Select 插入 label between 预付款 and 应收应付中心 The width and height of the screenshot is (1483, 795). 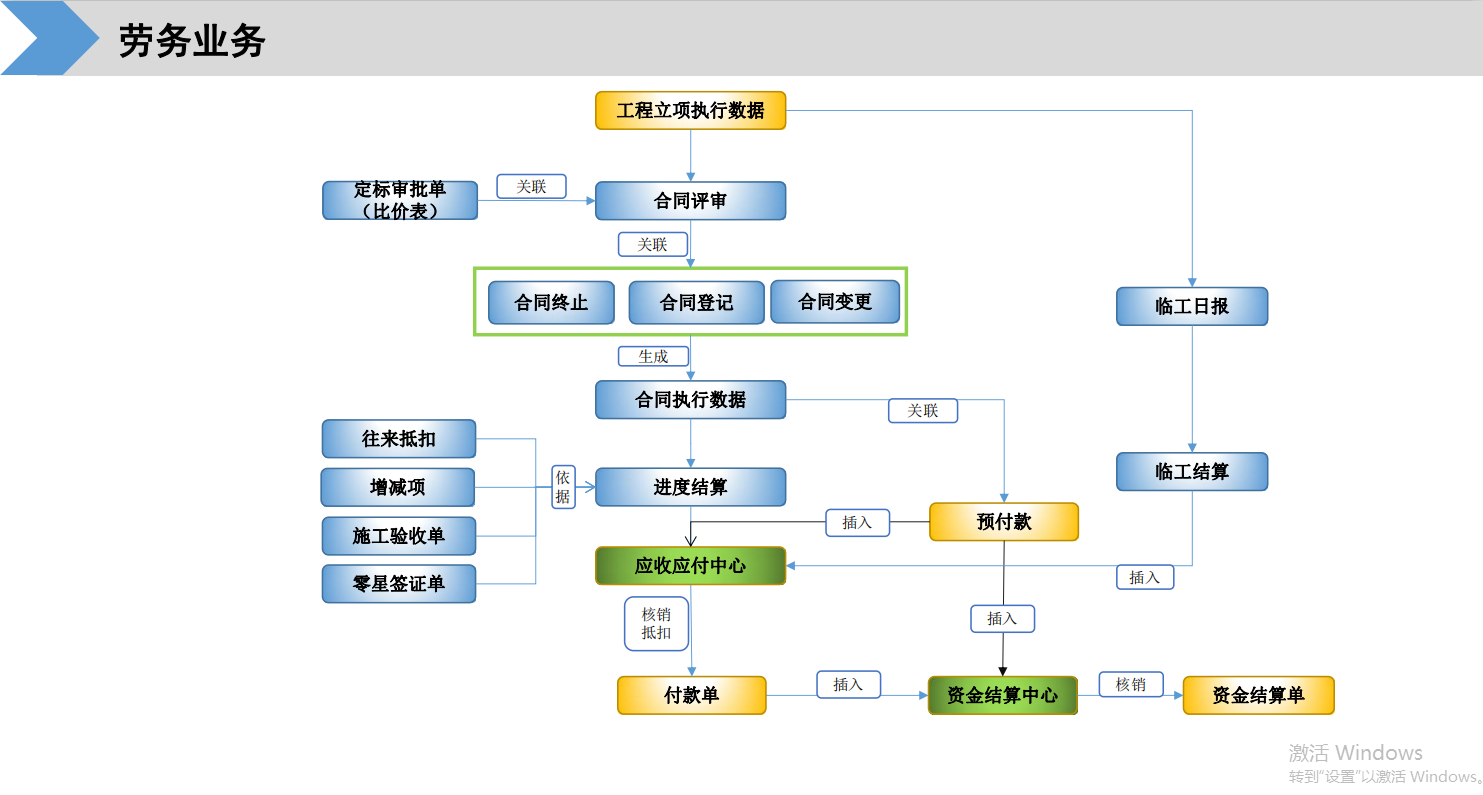tap(857, 522)
